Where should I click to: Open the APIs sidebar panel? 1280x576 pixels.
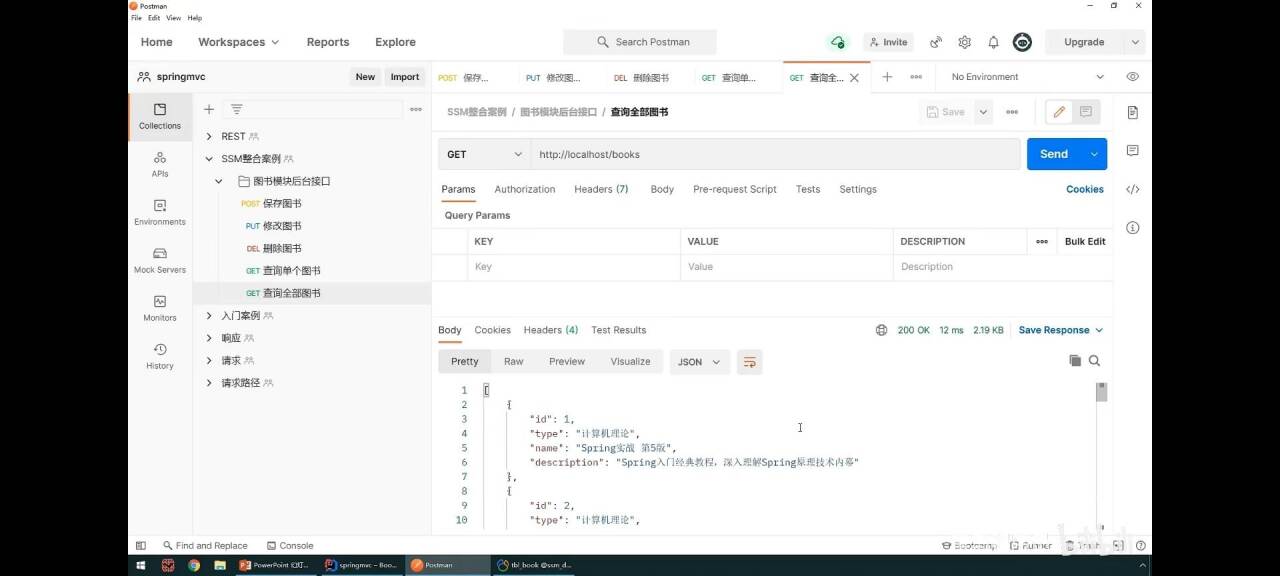(x=160, y=165)
